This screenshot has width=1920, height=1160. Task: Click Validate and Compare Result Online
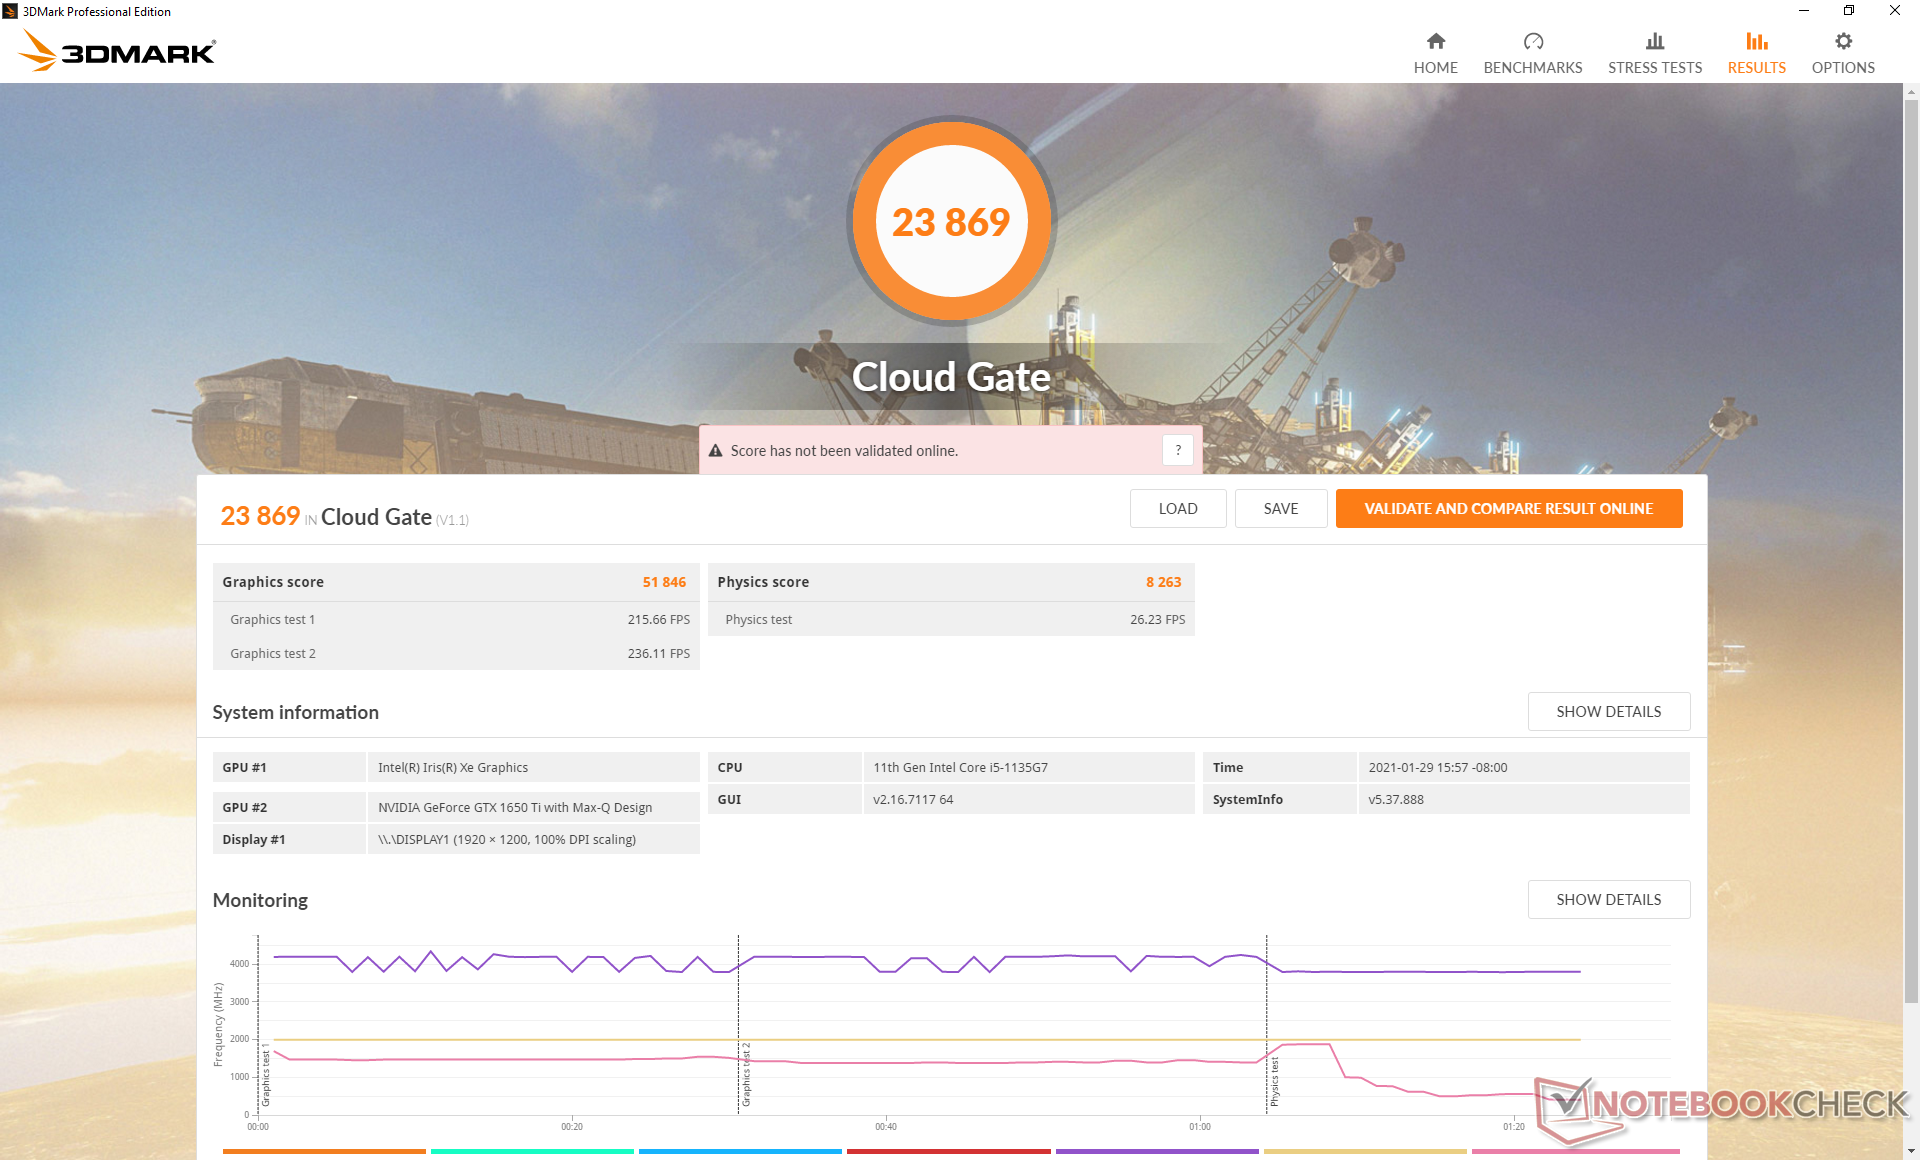point(1508,508)
